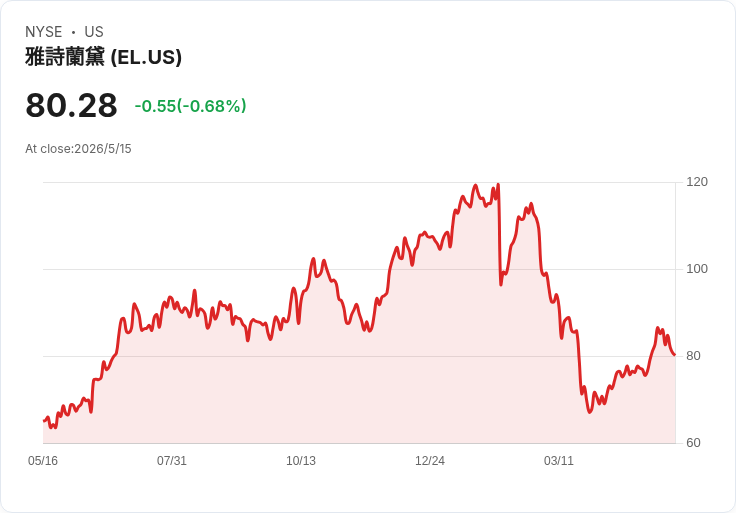Click the chart line's leftmost starting point
Image resolution: width=736 pixels, height=513 pixels.
pos(44,421)
